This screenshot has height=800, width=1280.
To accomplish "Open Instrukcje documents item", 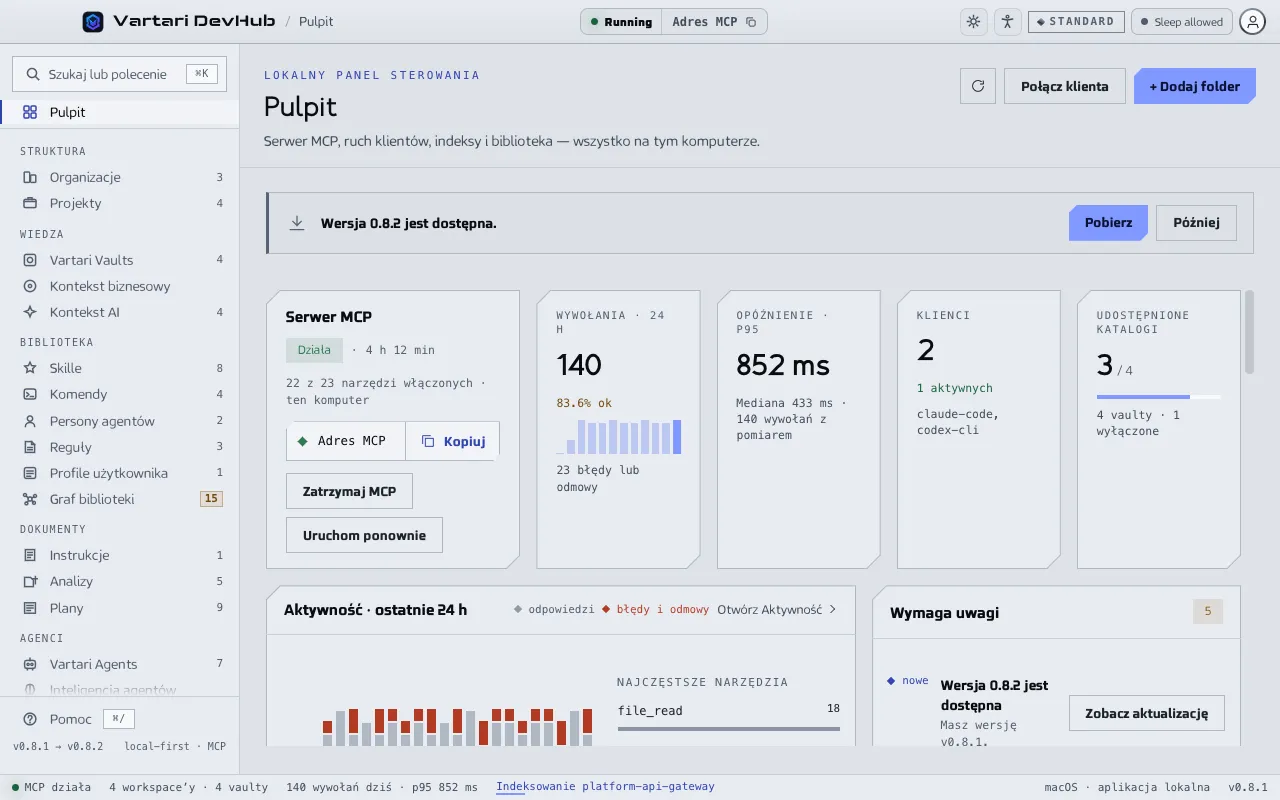I will pyautogui.click(x=120, y=555).
